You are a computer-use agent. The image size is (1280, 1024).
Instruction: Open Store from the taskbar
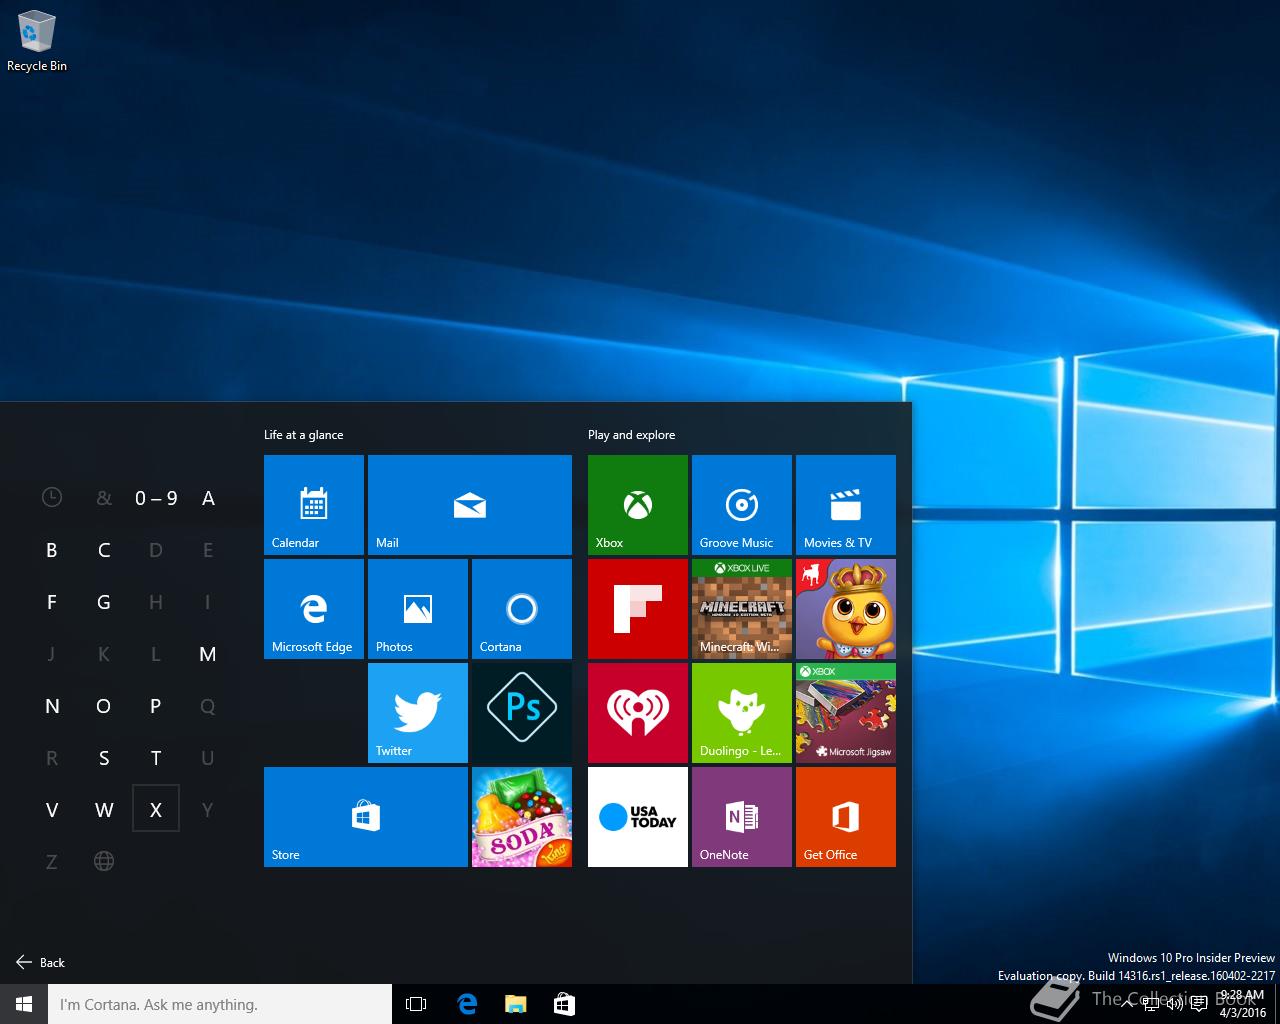pos(564,1004)
